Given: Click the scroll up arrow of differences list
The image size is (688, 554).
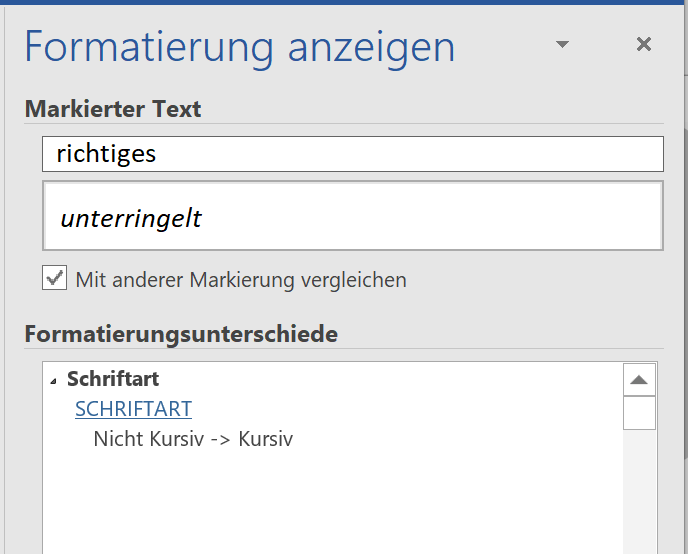Looking at the screenshot, I should click(639, 379).
